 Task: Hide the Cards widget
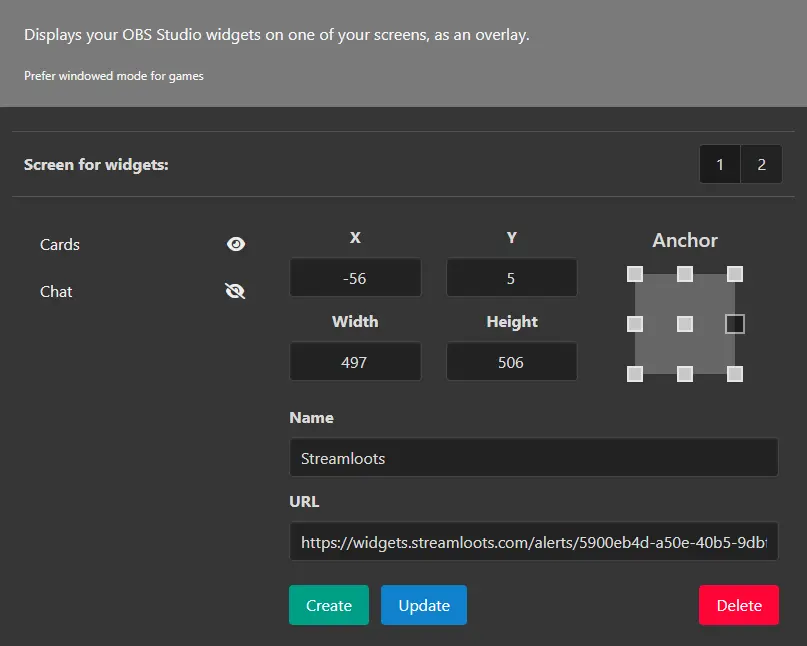236,243
